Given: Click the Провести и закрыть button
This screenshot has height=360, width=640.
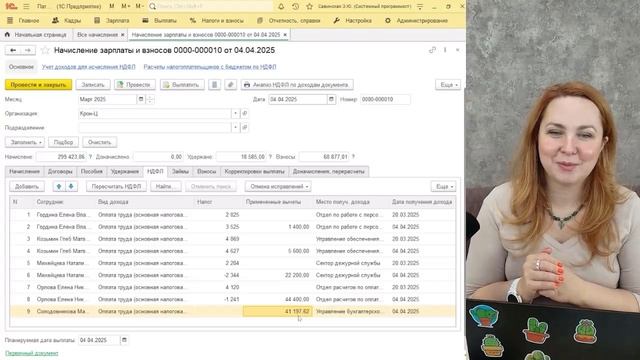Looking at the screenshot, I should [38, 85].
